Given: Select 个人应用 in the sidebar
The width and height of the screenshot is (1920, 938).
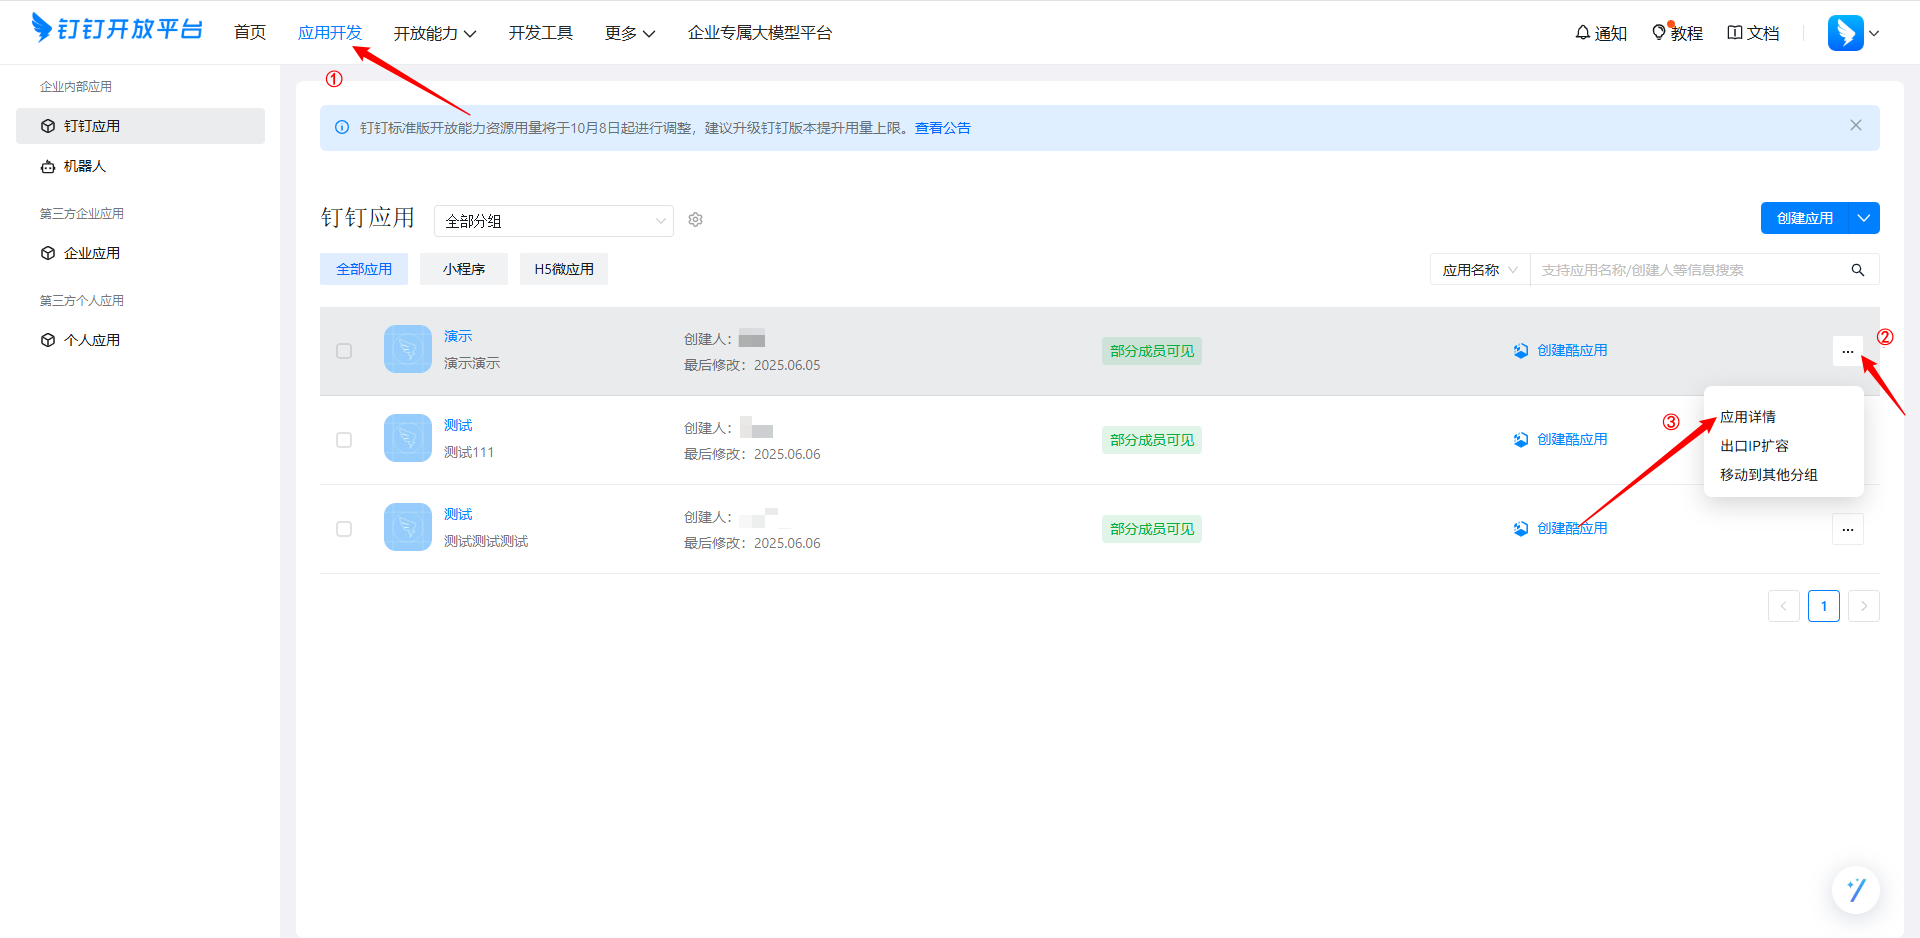Looking at the screenshot, I should coord(140,340).
